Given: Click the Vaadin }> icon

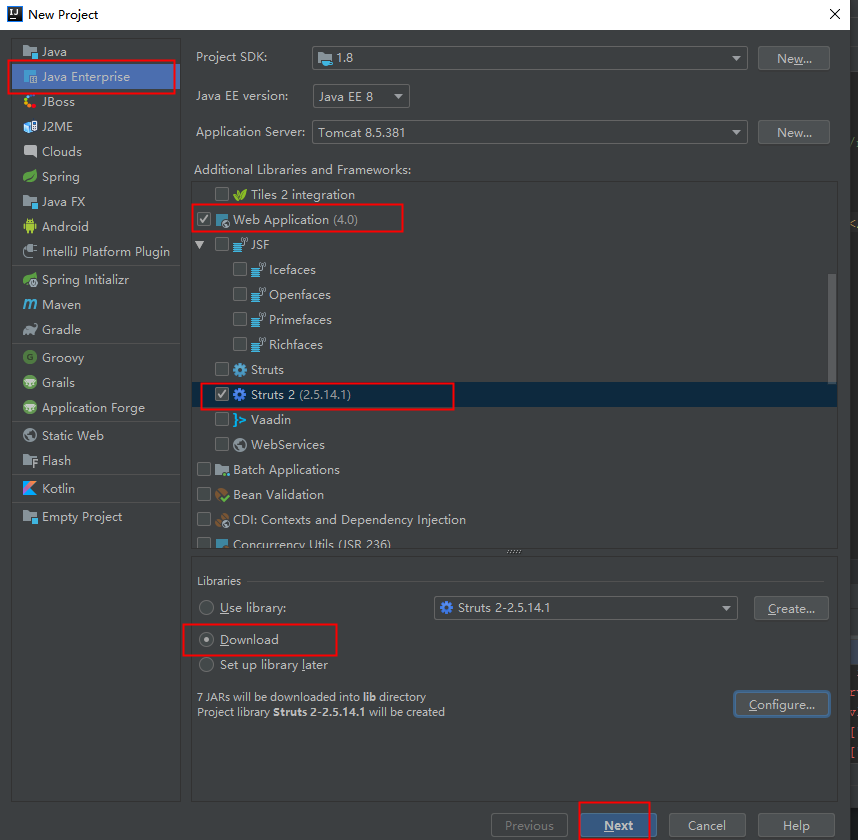Looking at the screenshot, I should pos(240,420).
